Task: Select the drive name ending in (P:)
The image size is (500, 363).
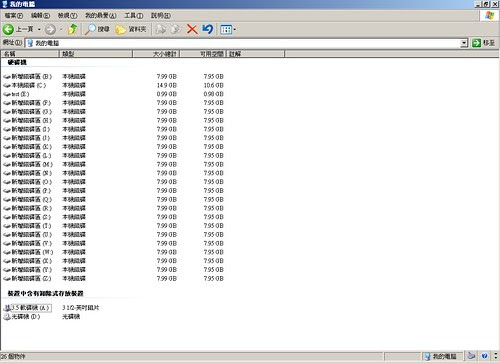Action: (x=31, y=191)
